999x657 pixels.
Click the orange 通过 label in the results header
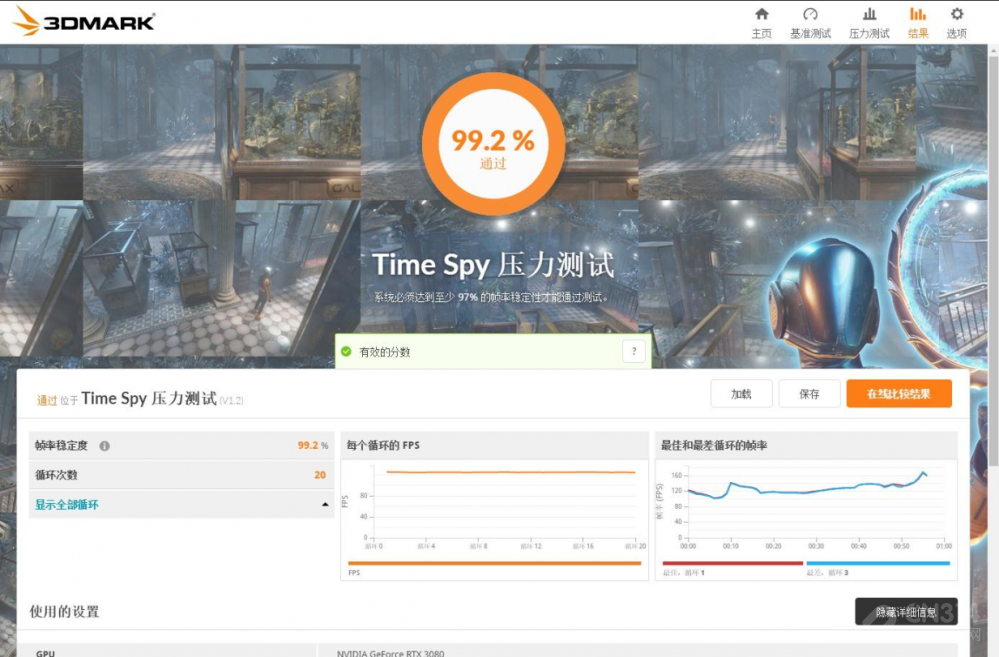coord(47,400)
